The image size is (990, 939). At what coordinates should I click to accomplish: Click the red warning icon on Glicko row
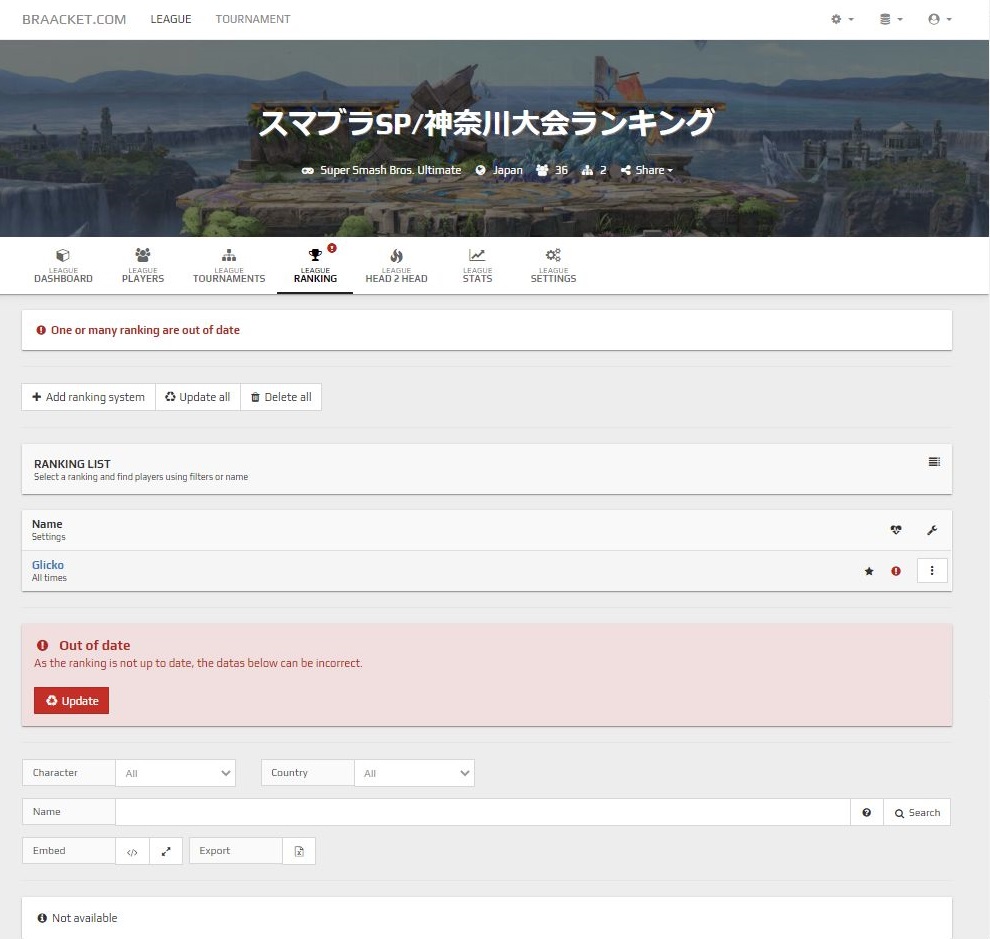pos(896,571)
